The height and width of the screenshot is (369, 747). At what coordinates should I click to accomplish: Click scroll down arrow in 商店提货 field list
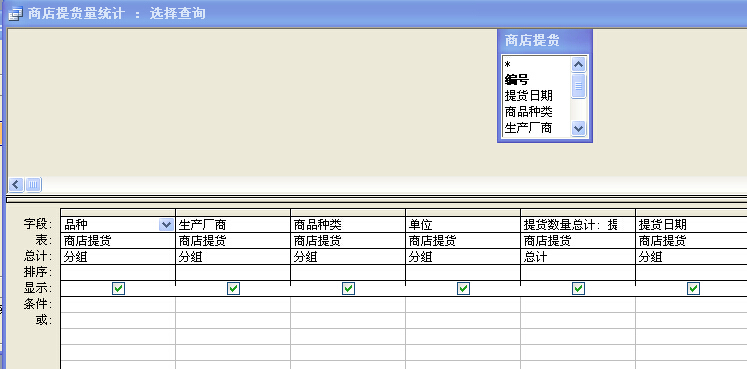pyautogui.click(x=578, y=128)
